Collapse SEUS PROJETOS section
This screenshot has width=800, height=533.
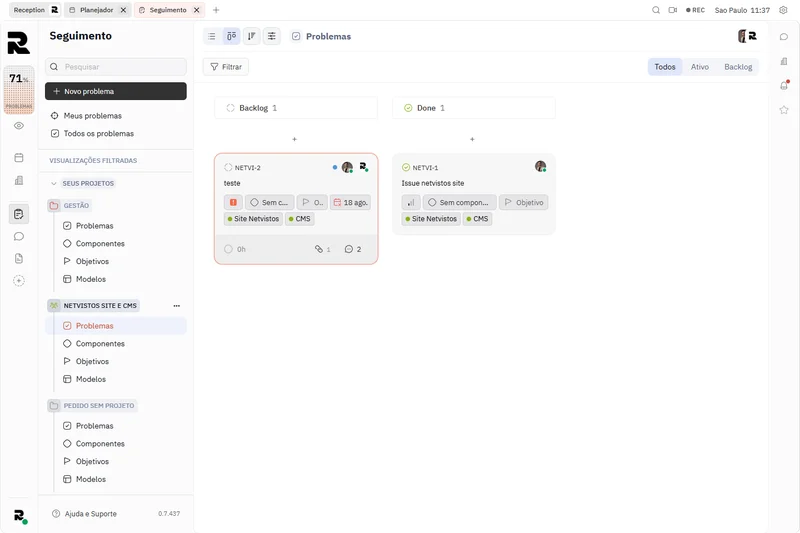tap(54, 183)
